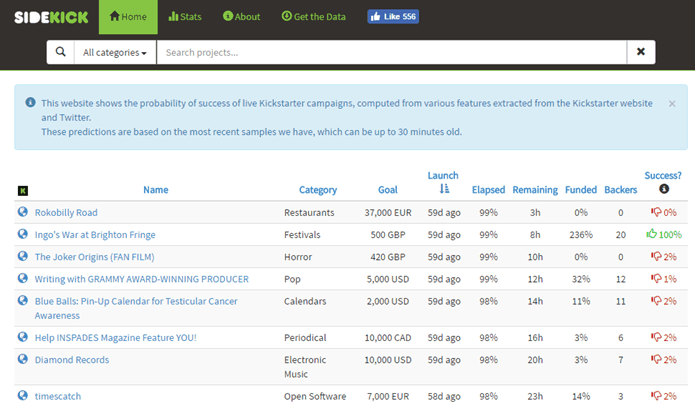
Task: Sort the table by Name
Action: tap(156, 190)
